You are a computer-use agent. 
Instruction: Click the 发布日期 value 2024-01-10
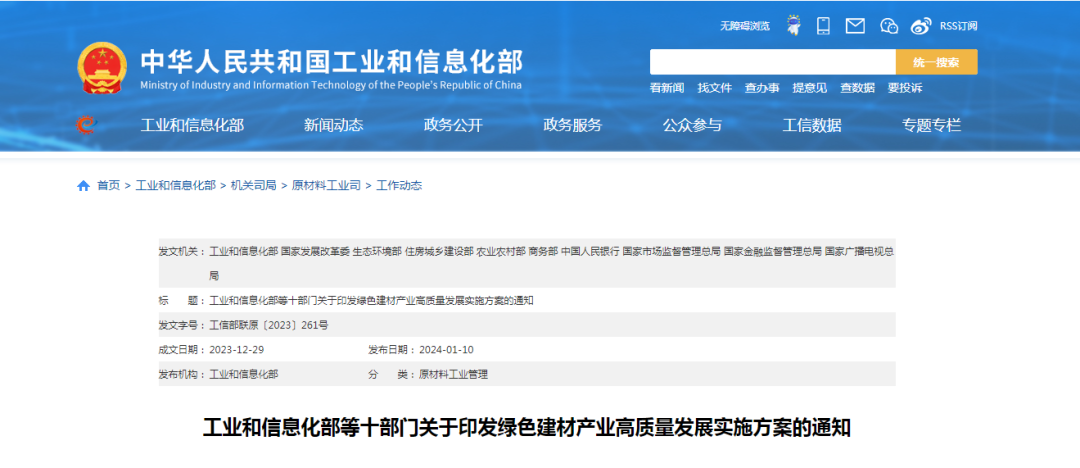pos(446,349)
